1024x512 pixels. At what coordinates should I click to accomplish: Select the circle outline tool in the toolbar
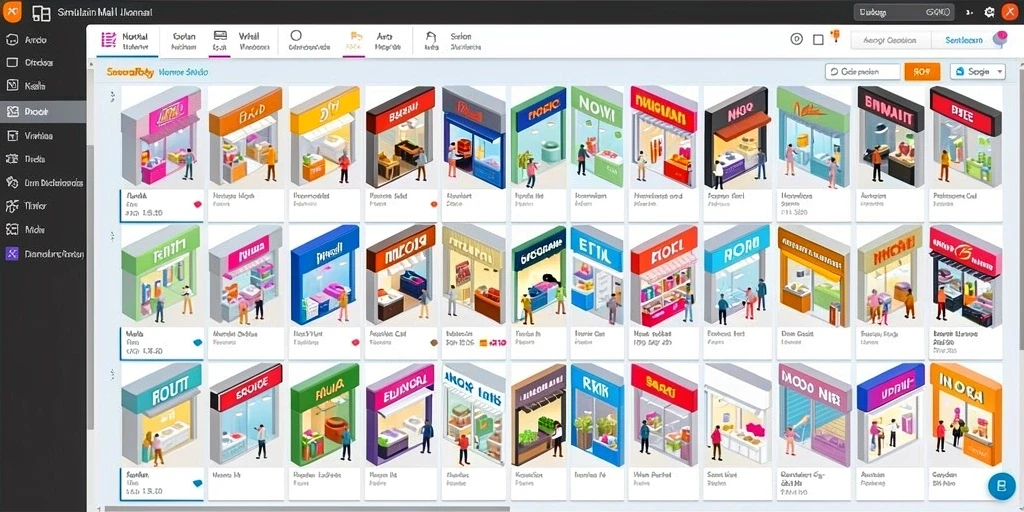click(x=296, y=35)
